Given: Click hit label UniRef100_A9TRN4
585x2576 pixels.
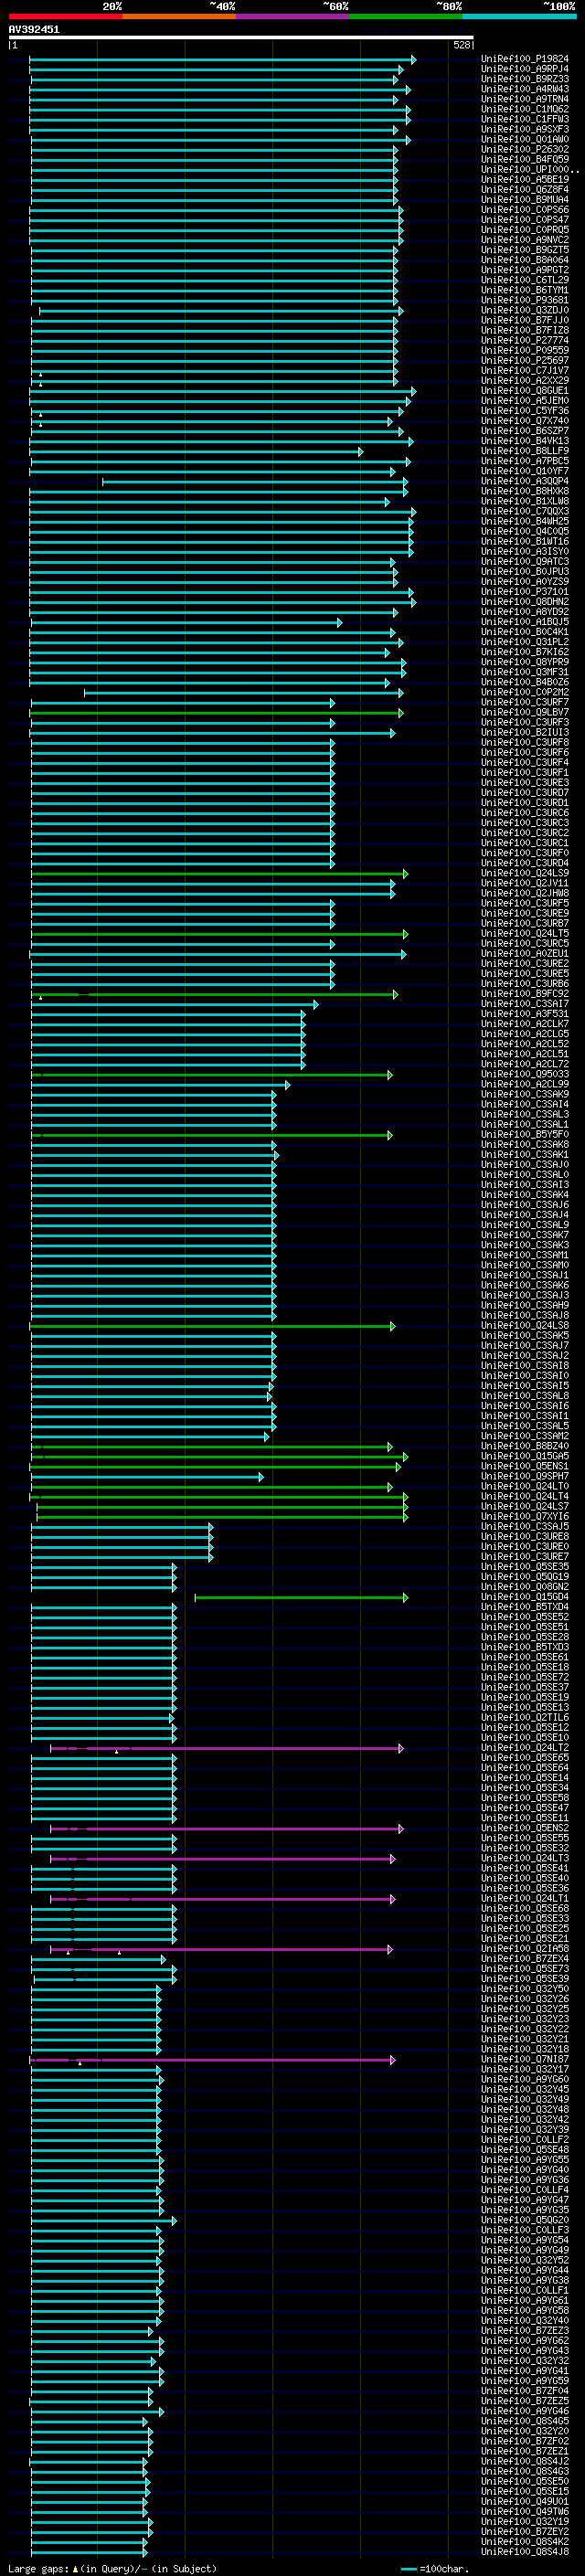Looking at the screenshot, I should [x=525, y=99].
